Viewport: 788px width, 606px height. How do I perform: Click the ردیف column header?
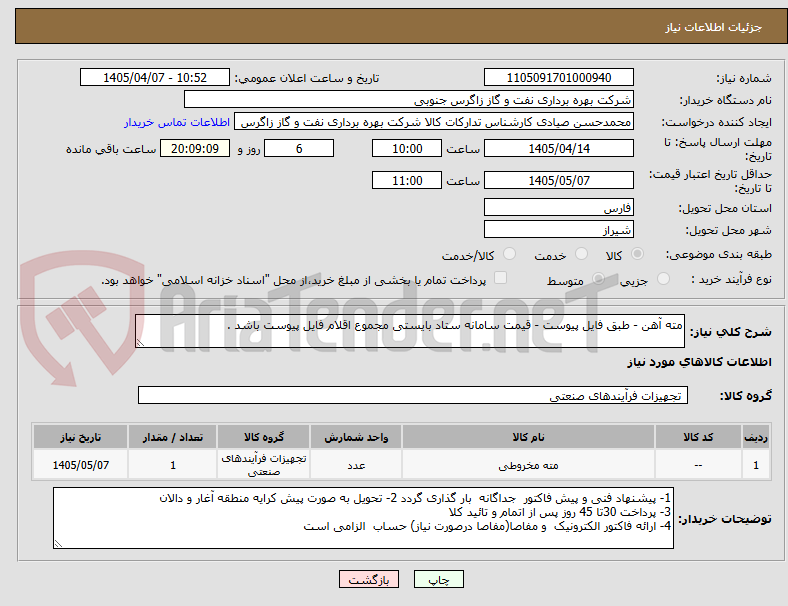(756, 437)
